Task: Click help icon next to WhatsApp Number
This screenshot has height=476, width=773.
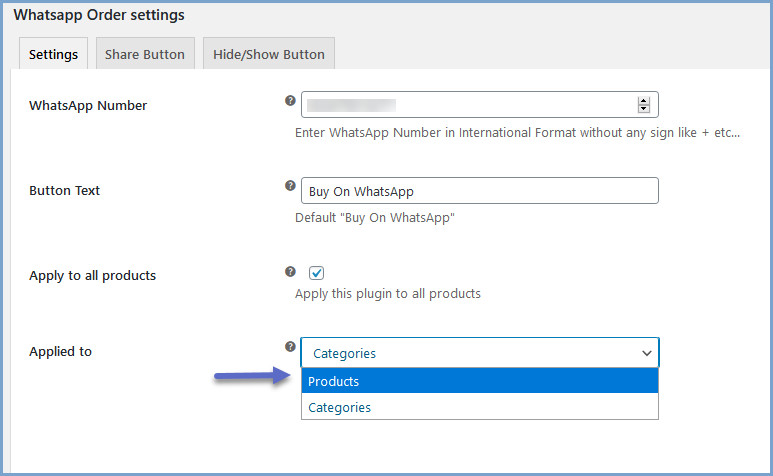Action: [290, 100]
